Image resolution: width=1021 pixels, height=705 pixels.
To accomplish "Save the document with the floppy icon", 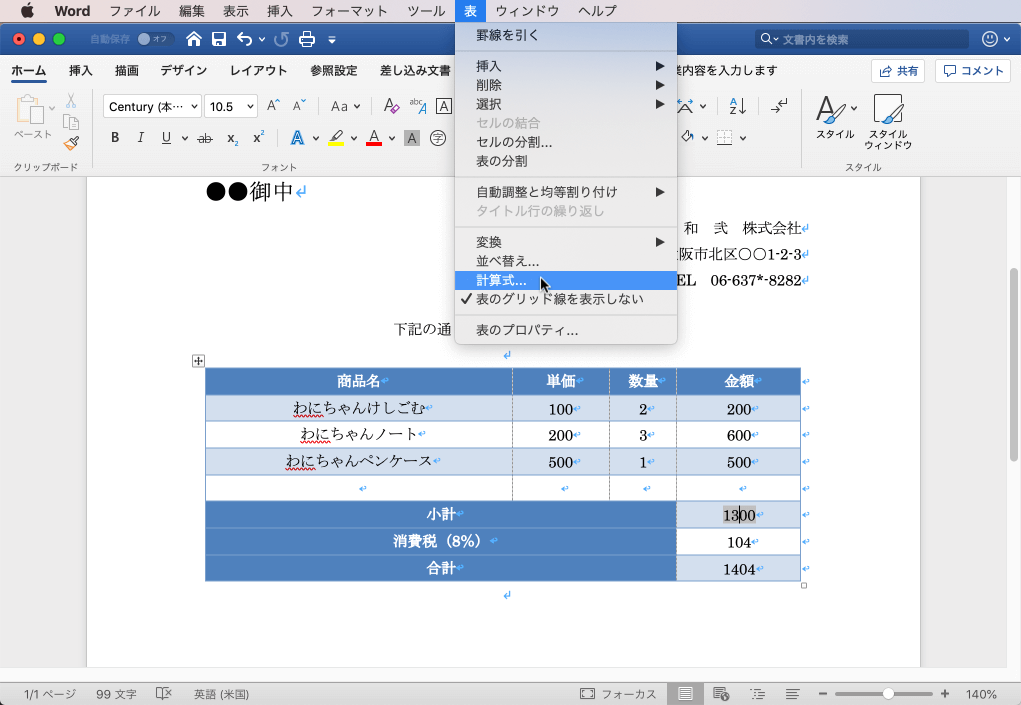I will pyautogui.click(x=219, y=39).
